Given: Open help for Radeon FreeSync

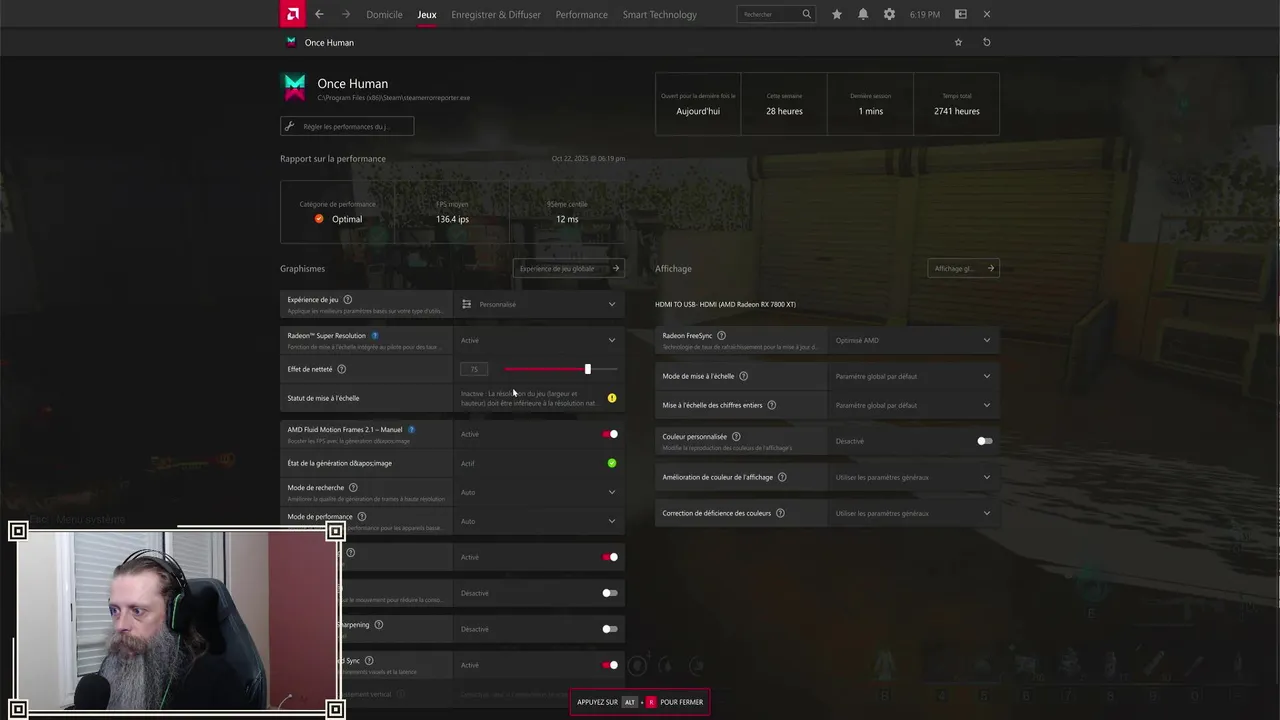Looking at the screenshot, I should (x=721, y=335).
